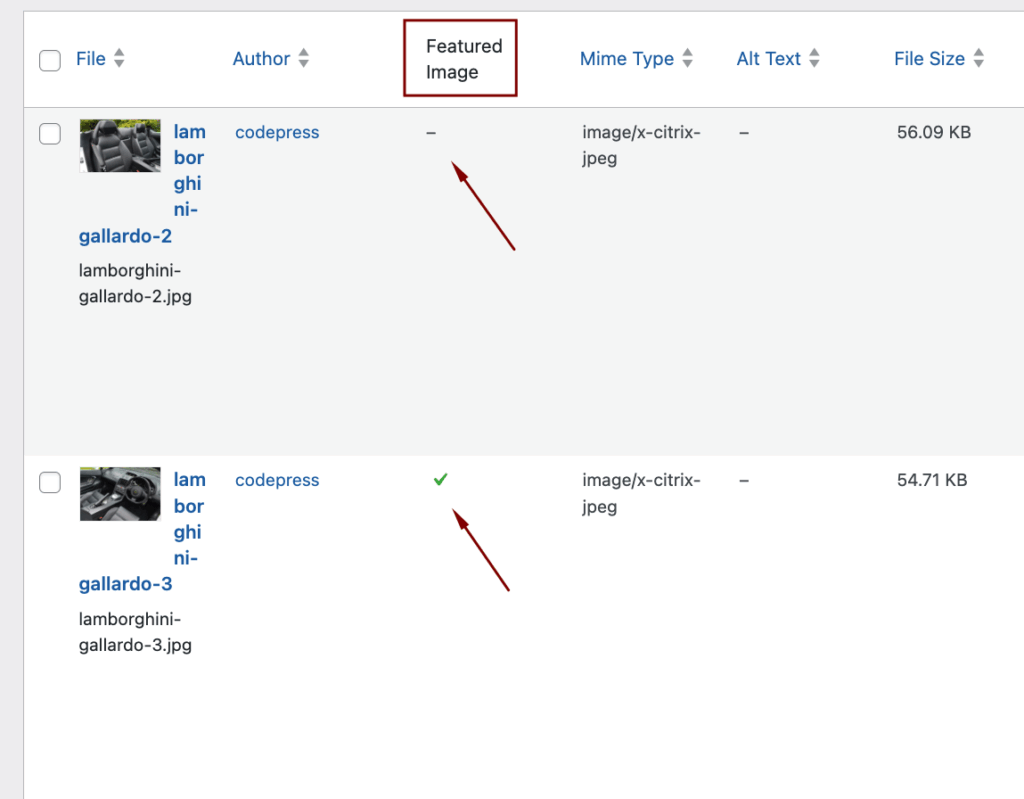Click the Featured Image dash for gallardo-2
The height and width of the screenshot is (799, 1024).
[x=431, y=132]
